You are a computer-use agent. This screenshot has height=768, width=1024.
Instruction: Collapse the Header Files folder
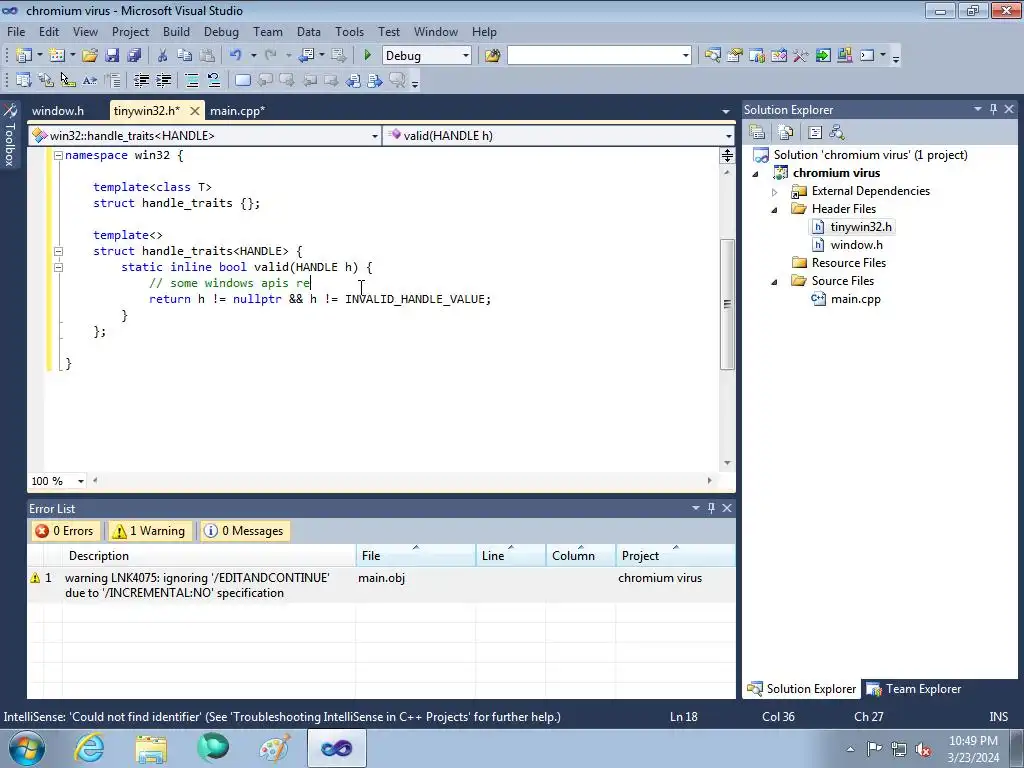click(775, 210)
